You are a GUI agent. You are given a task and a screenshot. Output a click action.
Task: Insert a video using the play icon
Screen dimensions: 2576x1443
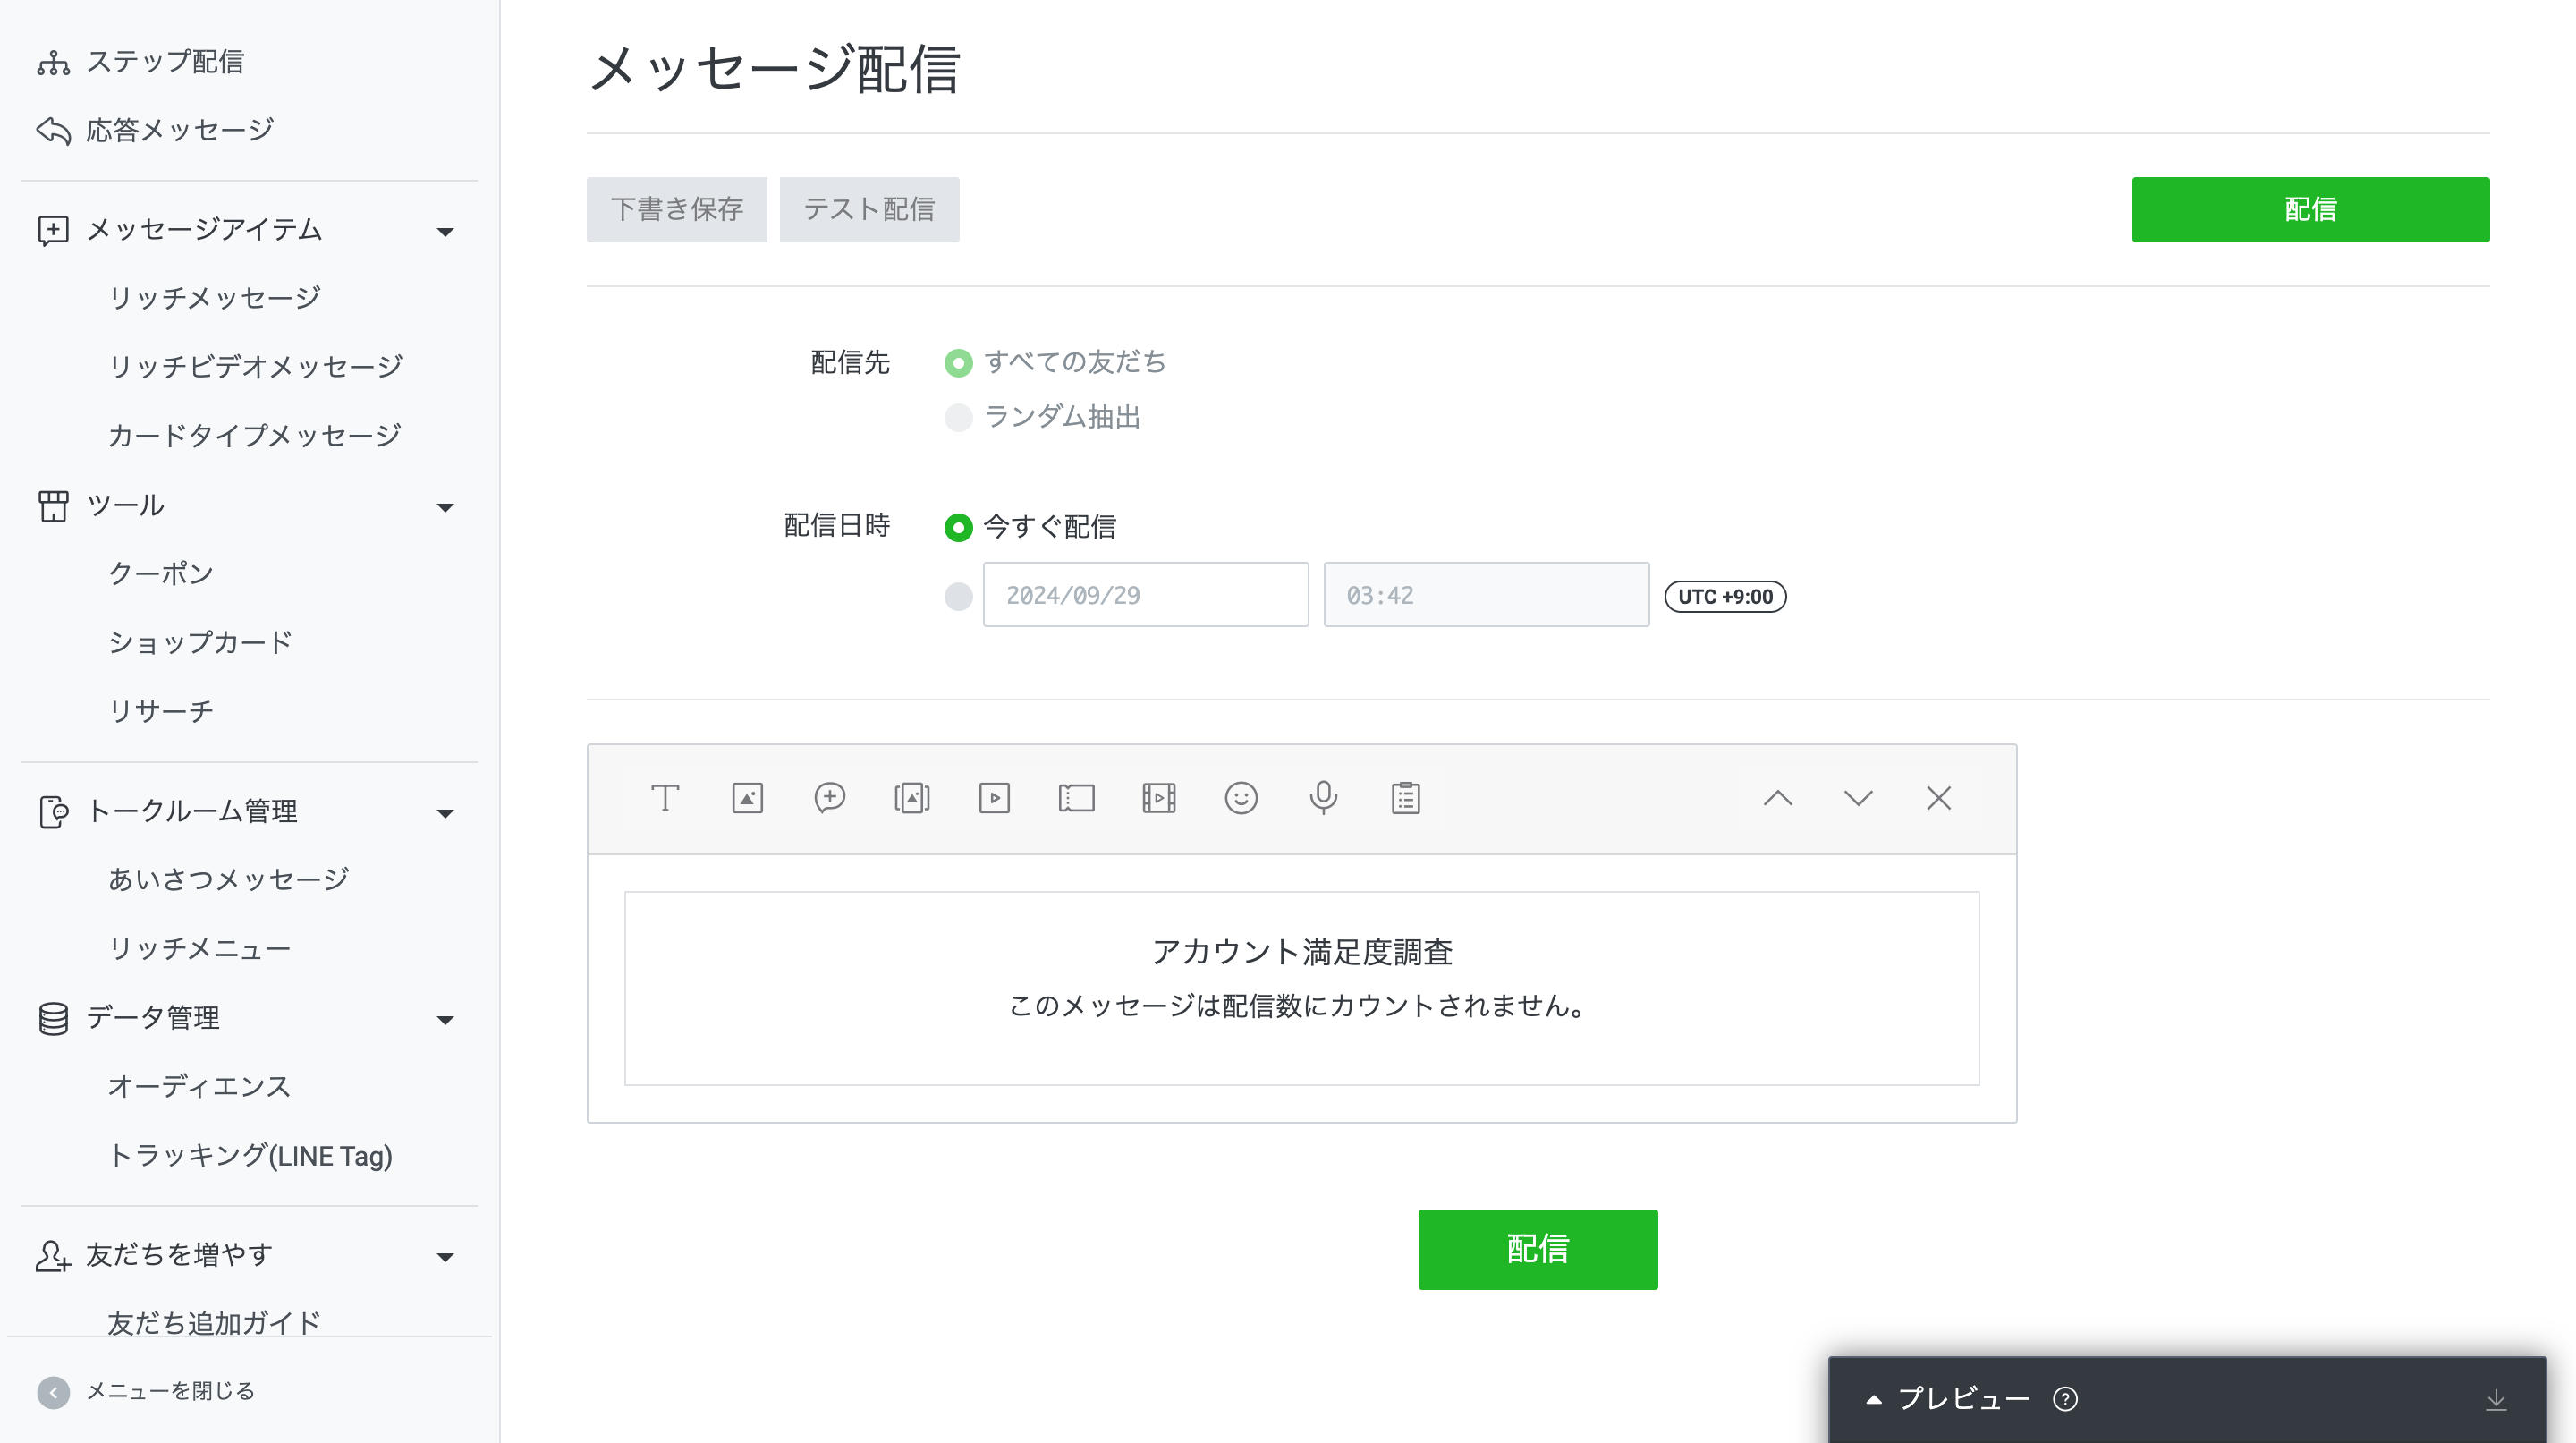(994, 798)
